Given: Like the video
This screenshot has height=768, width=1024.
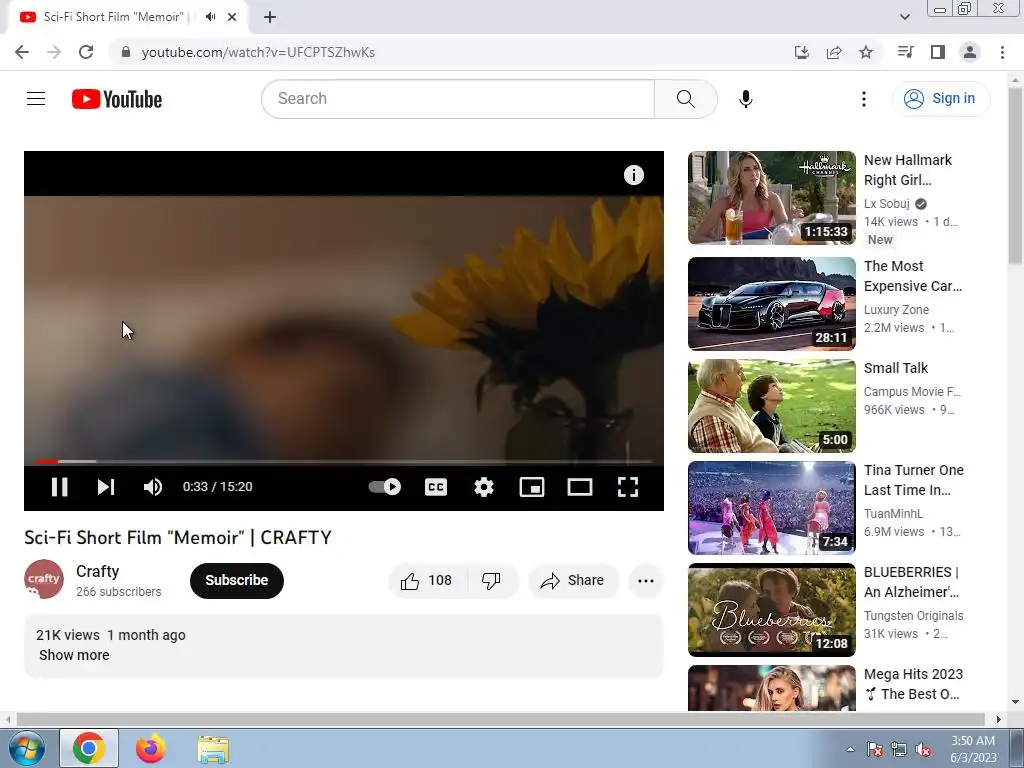Looking at the screenshot, I should [x=427, y=580].
